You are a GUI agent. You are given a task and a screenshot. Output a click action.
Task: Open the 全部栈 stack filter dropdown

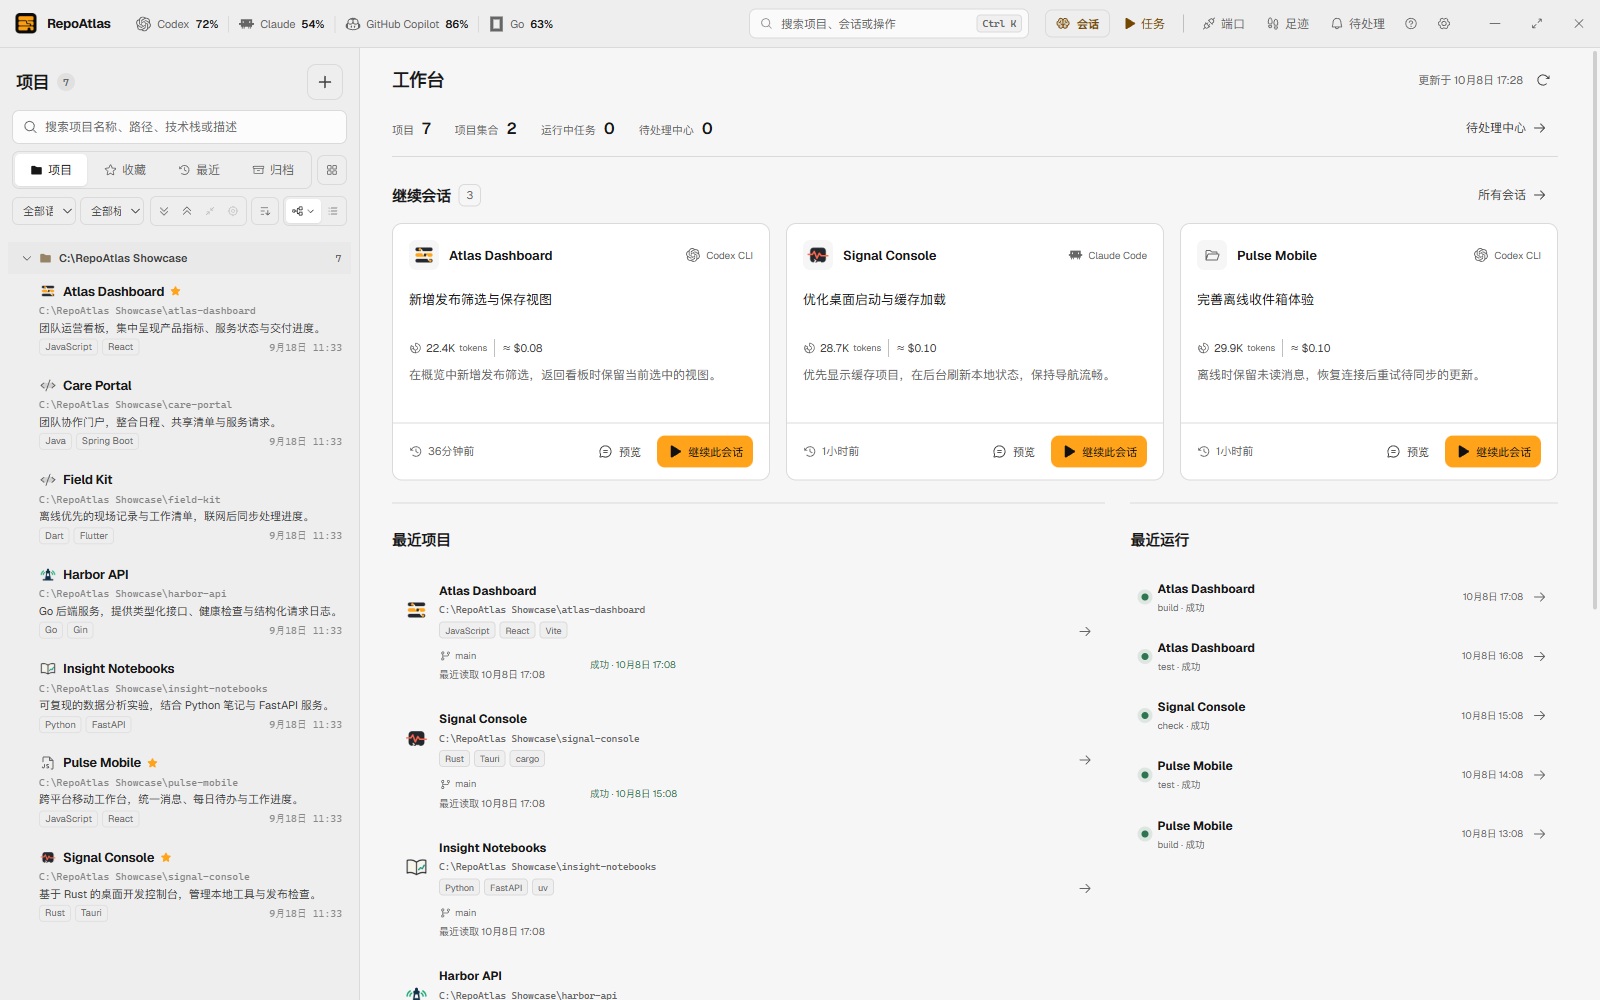coord(113,211)
